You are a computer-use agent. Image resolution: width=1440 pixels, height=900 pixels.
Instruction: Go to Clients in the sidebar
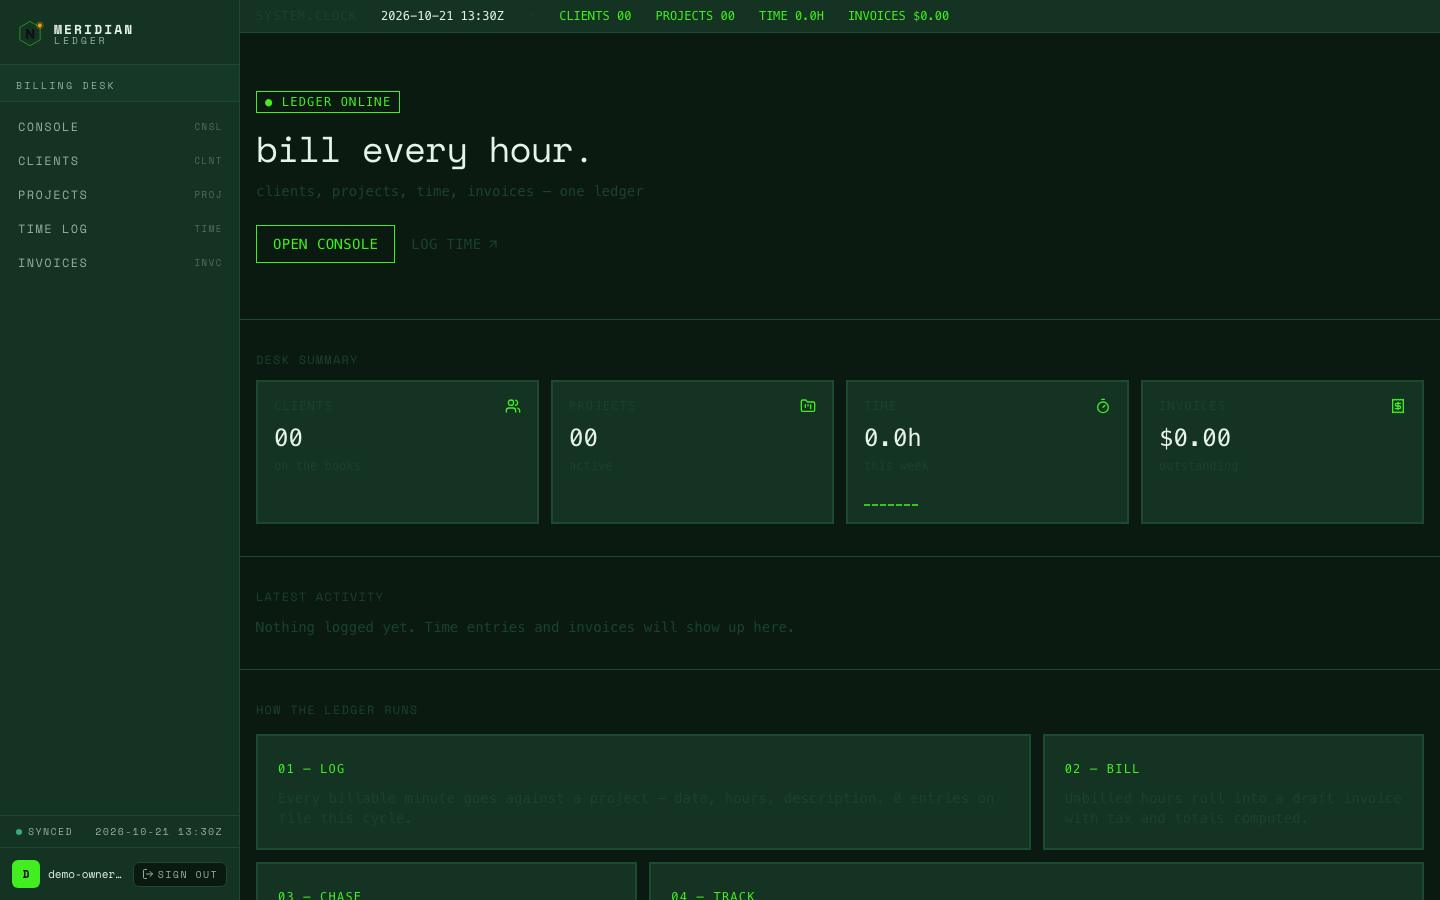coord(120,161)
